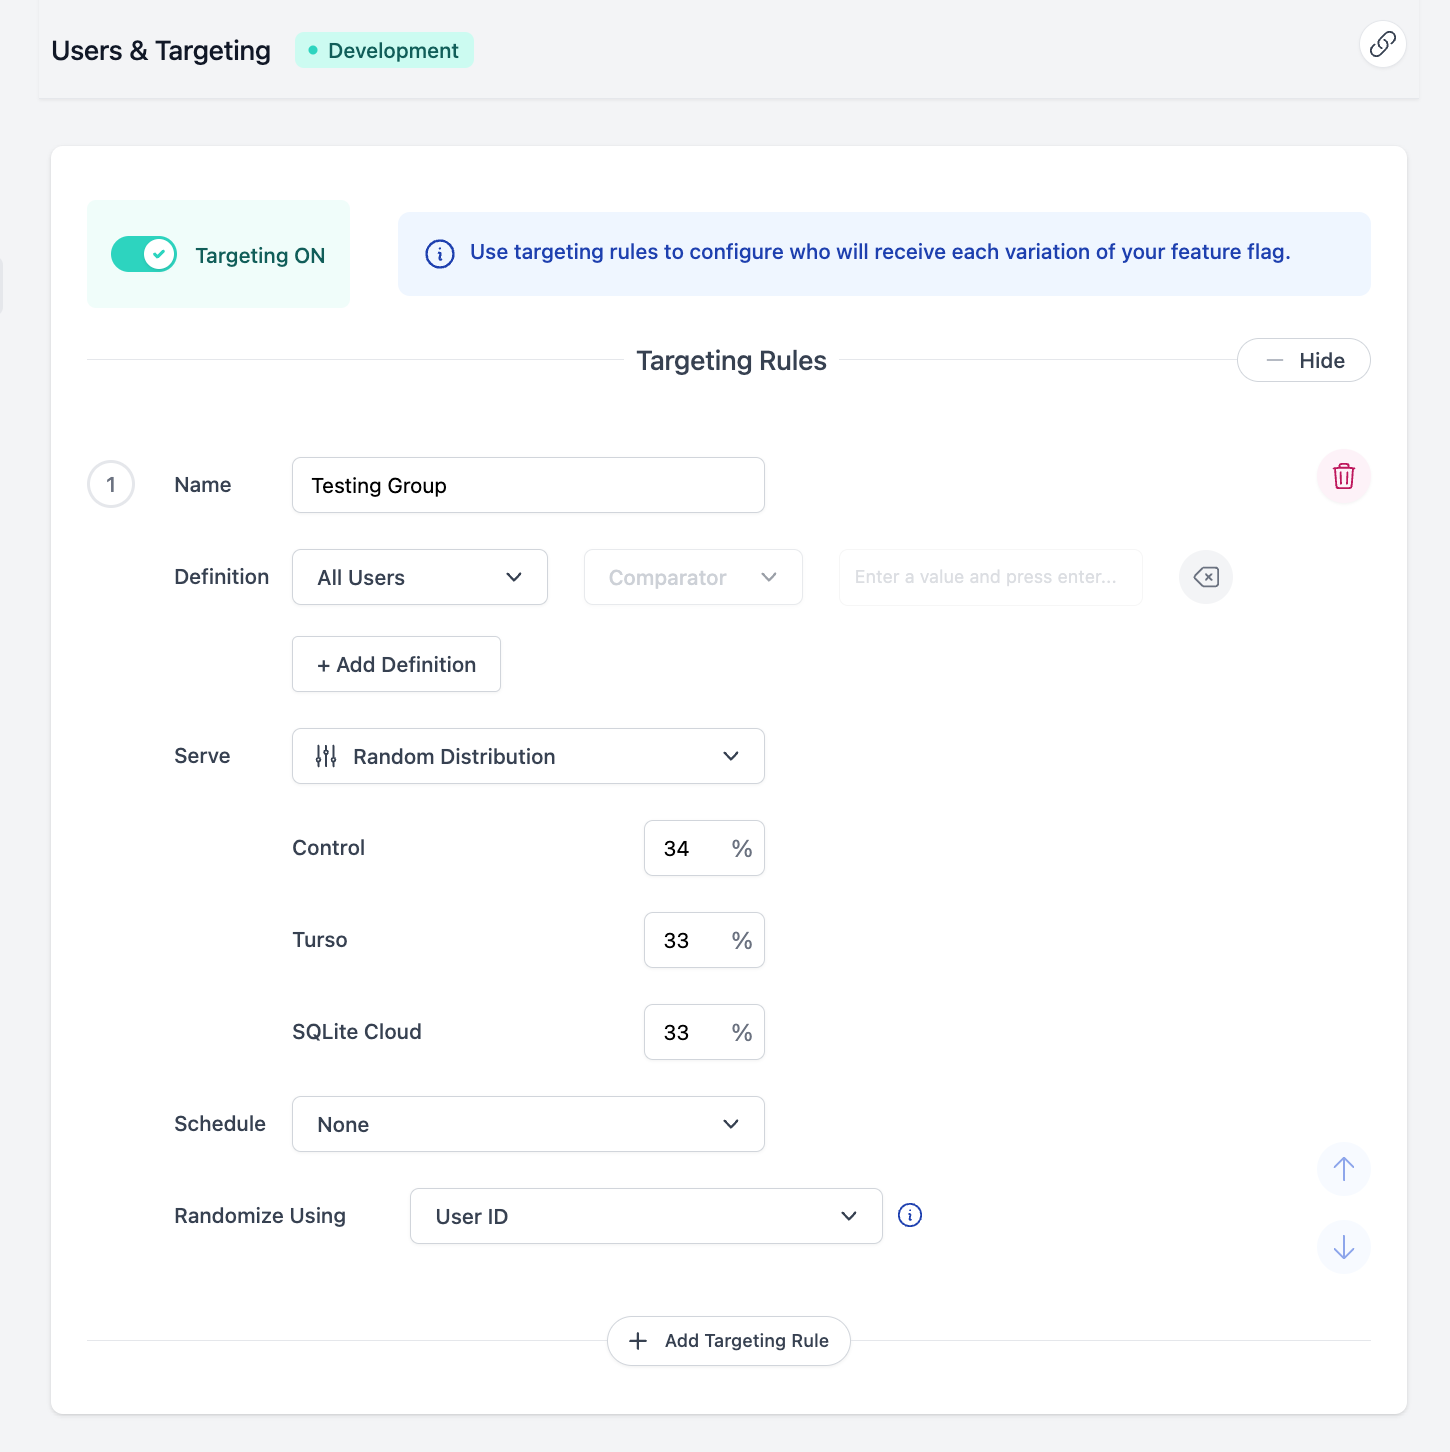Move targeting rule up with arrow
The height and width of the screenshot is (1452, 1450).
tap(1343, 1169)
